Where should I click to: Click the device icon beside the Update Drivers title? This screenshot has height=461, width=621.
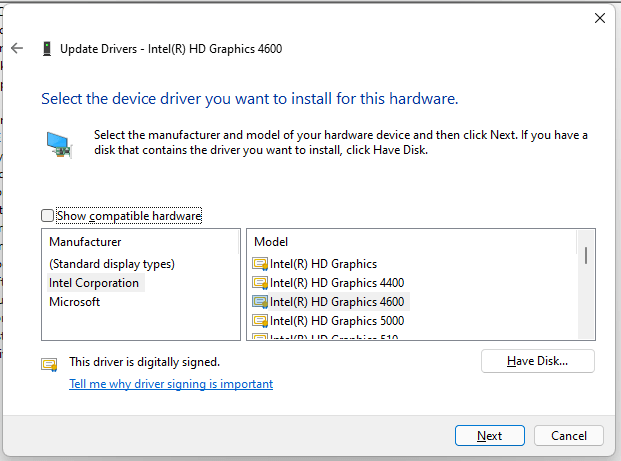pos(47,49)
